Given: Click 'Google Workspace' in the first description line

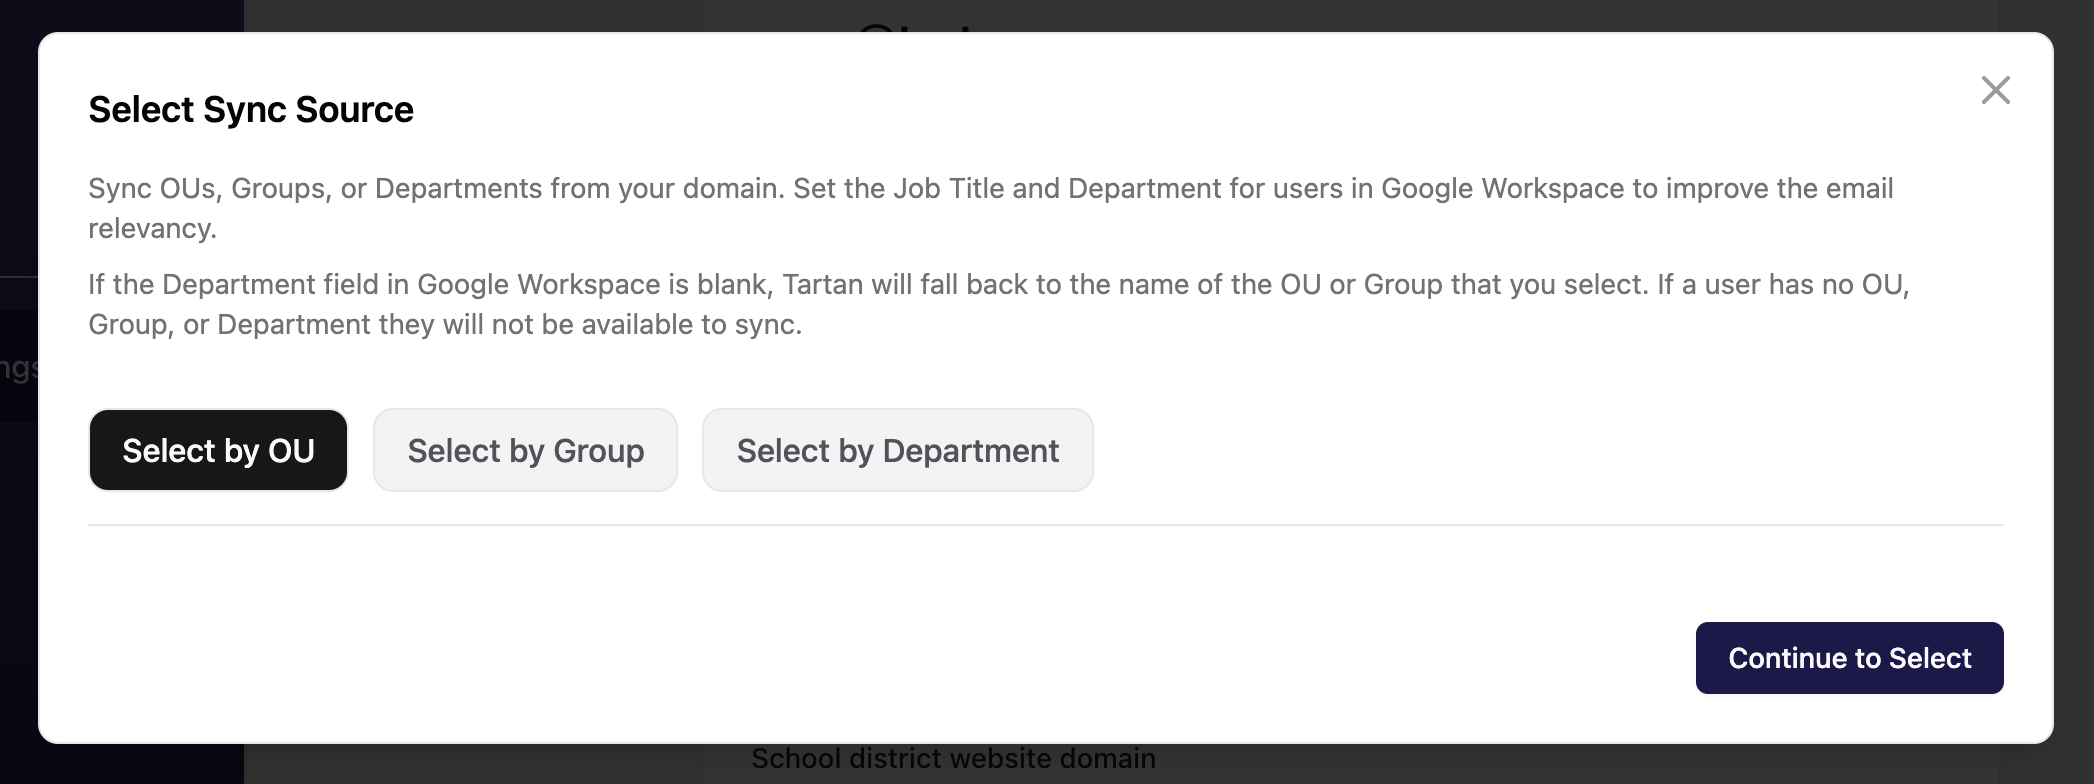Looking at the screenshot, I should point(1502,189).
